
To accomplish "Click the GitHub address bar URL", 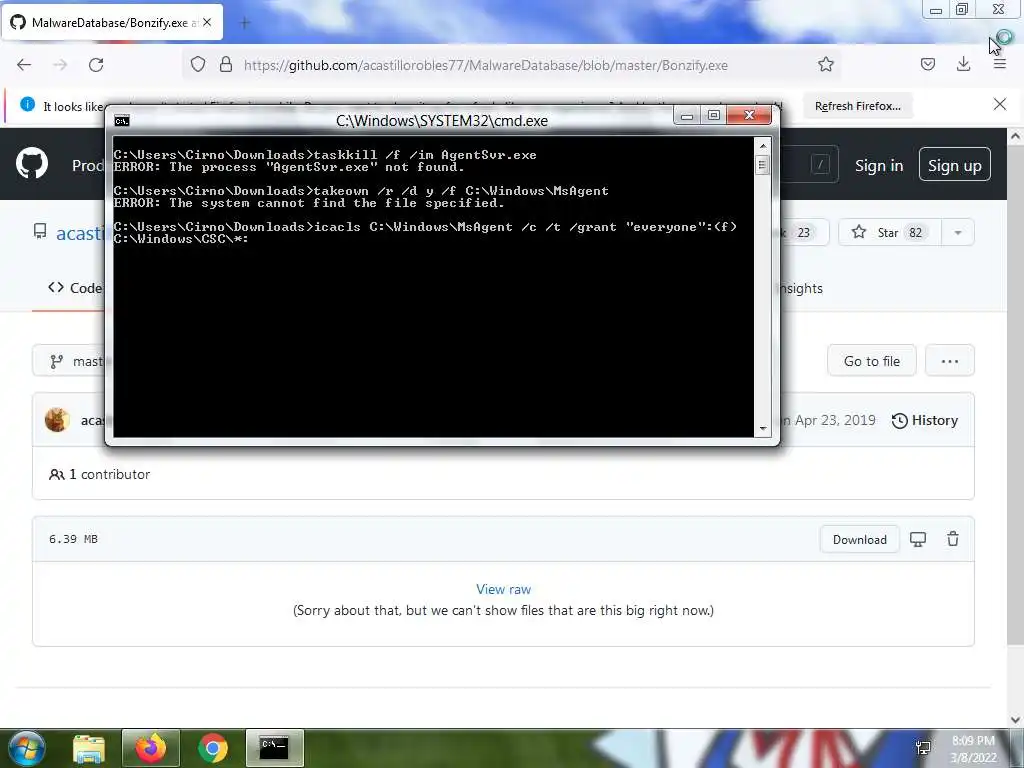I will [x=485, y=65].
